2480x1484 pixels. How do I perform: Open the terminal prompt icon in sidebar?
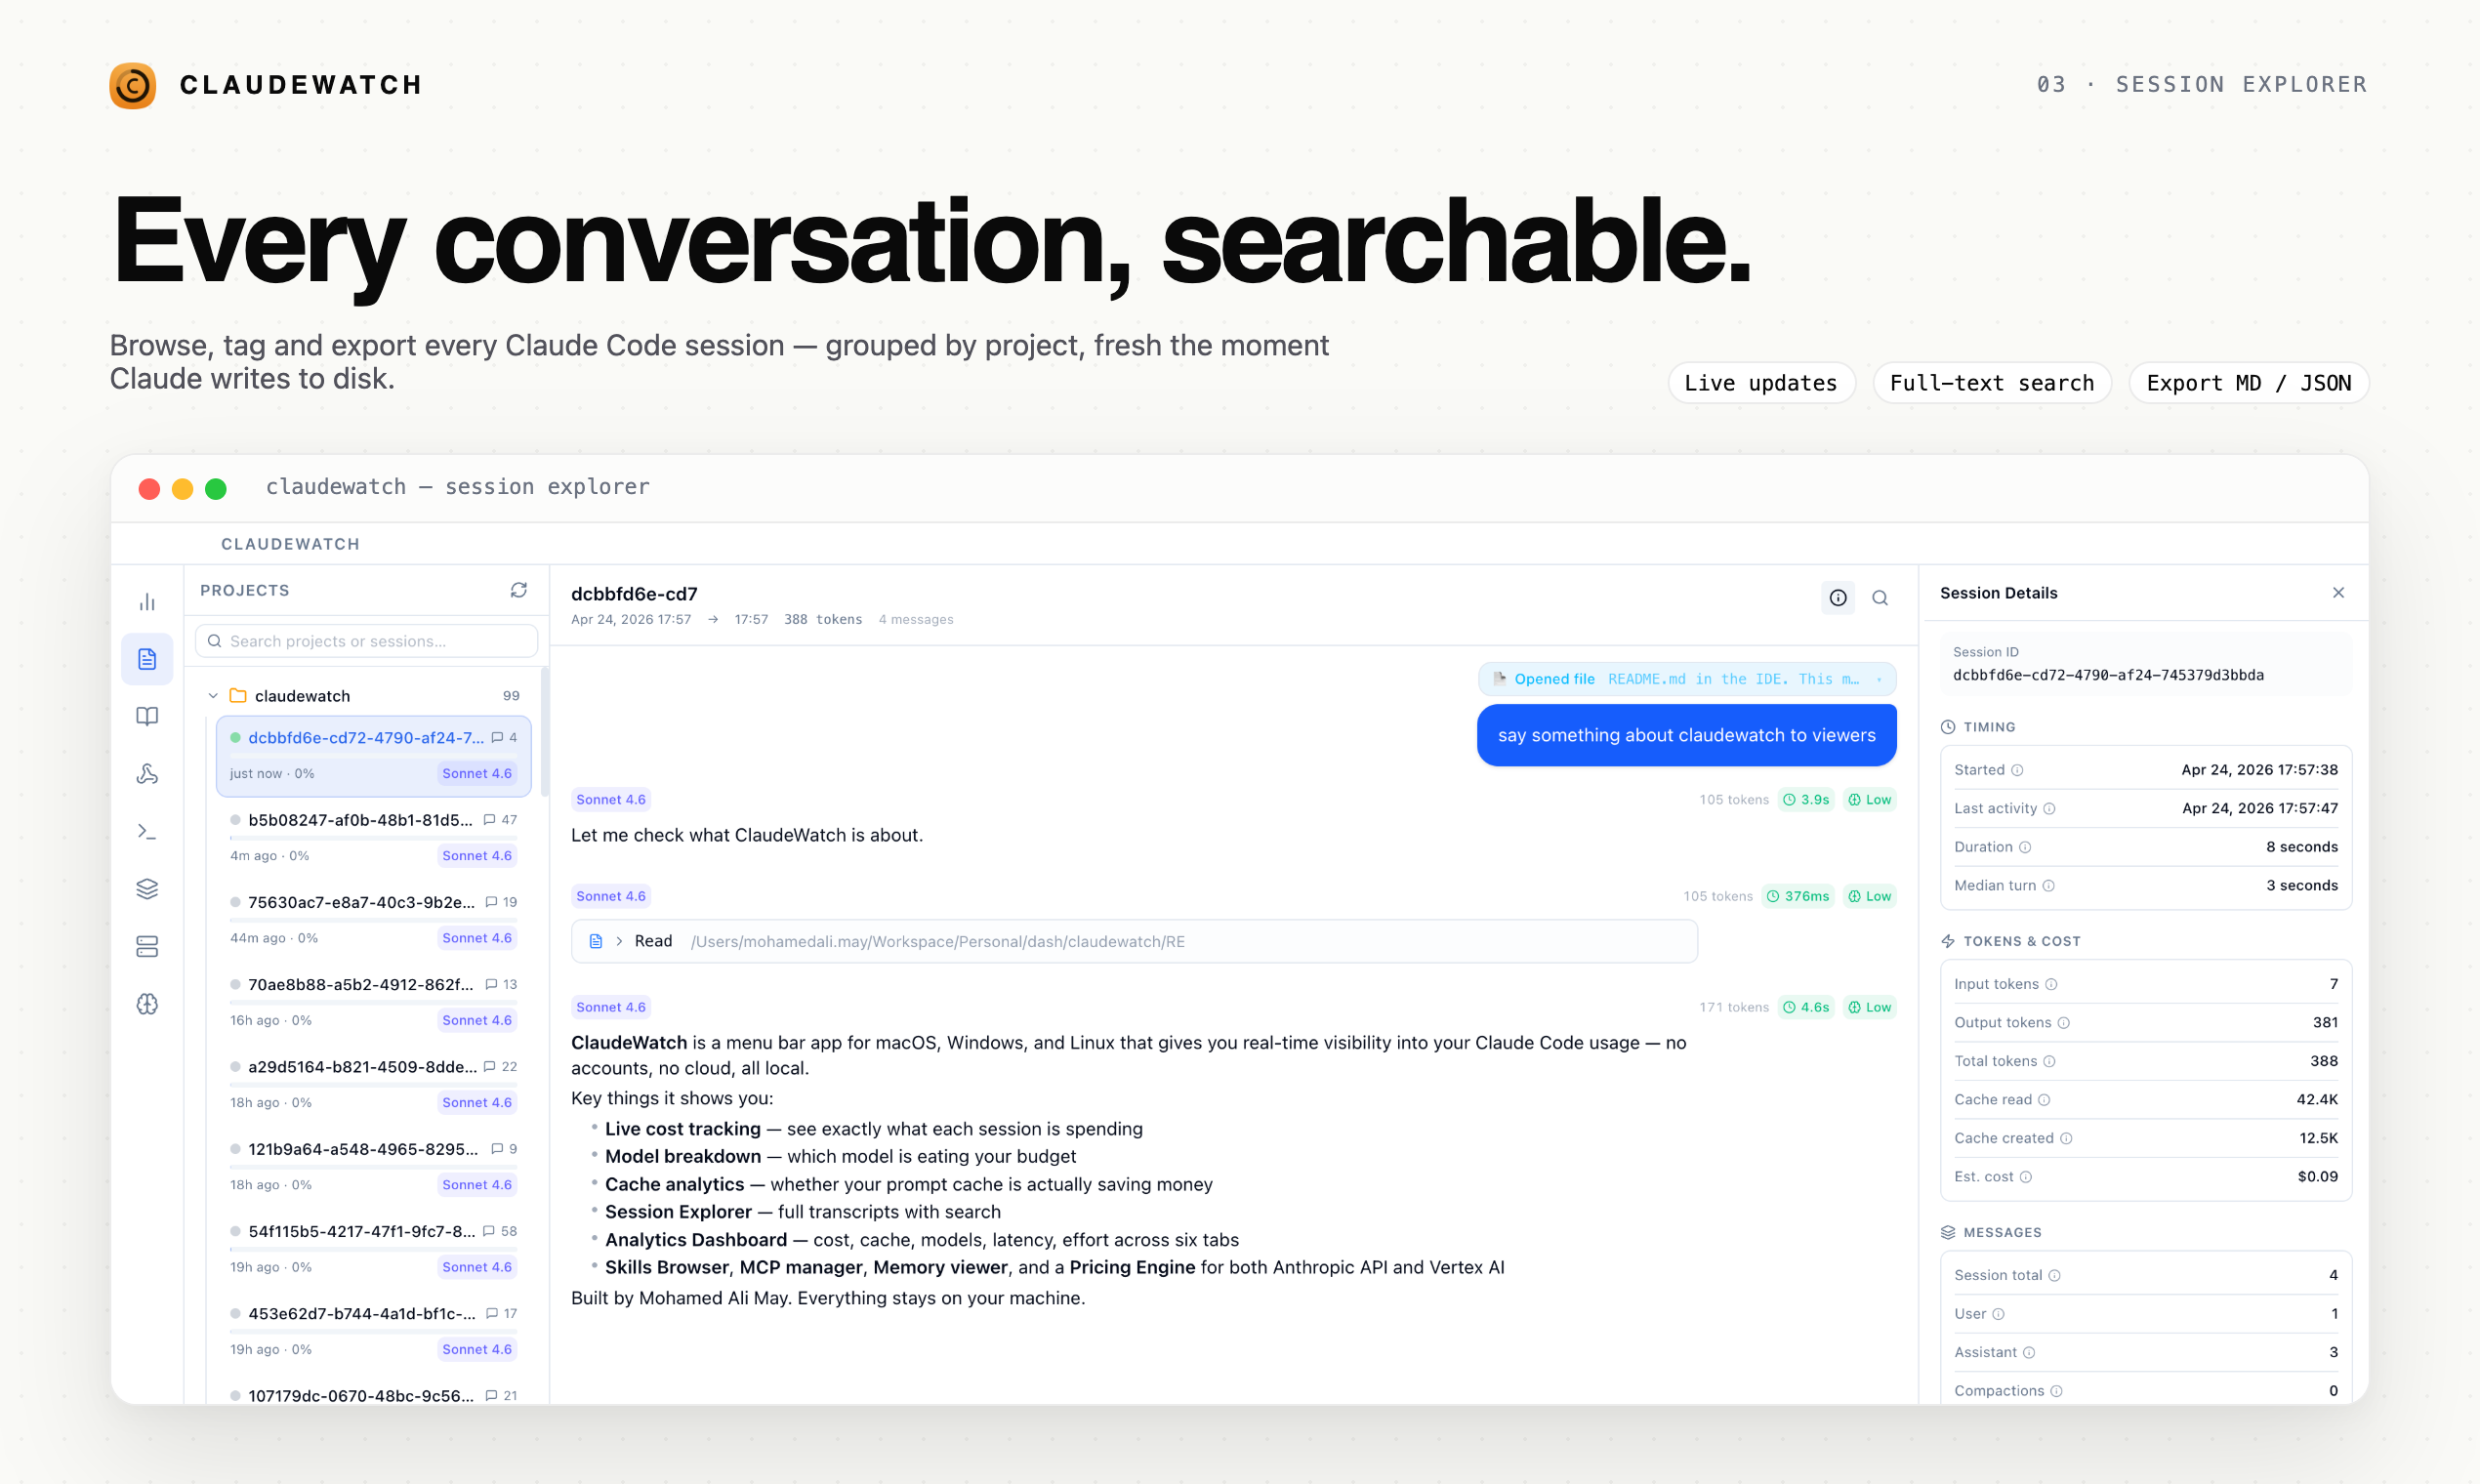point(147,831)
